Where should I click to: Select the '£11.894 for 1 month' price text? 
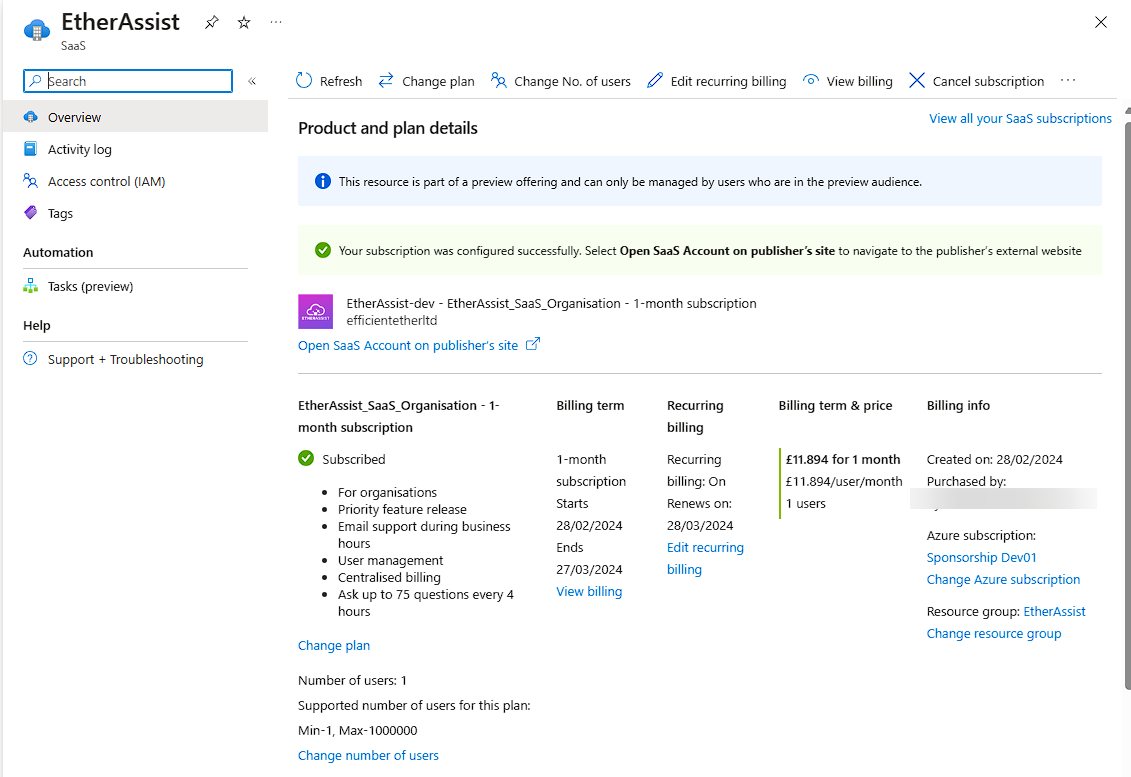coord(843,460)
